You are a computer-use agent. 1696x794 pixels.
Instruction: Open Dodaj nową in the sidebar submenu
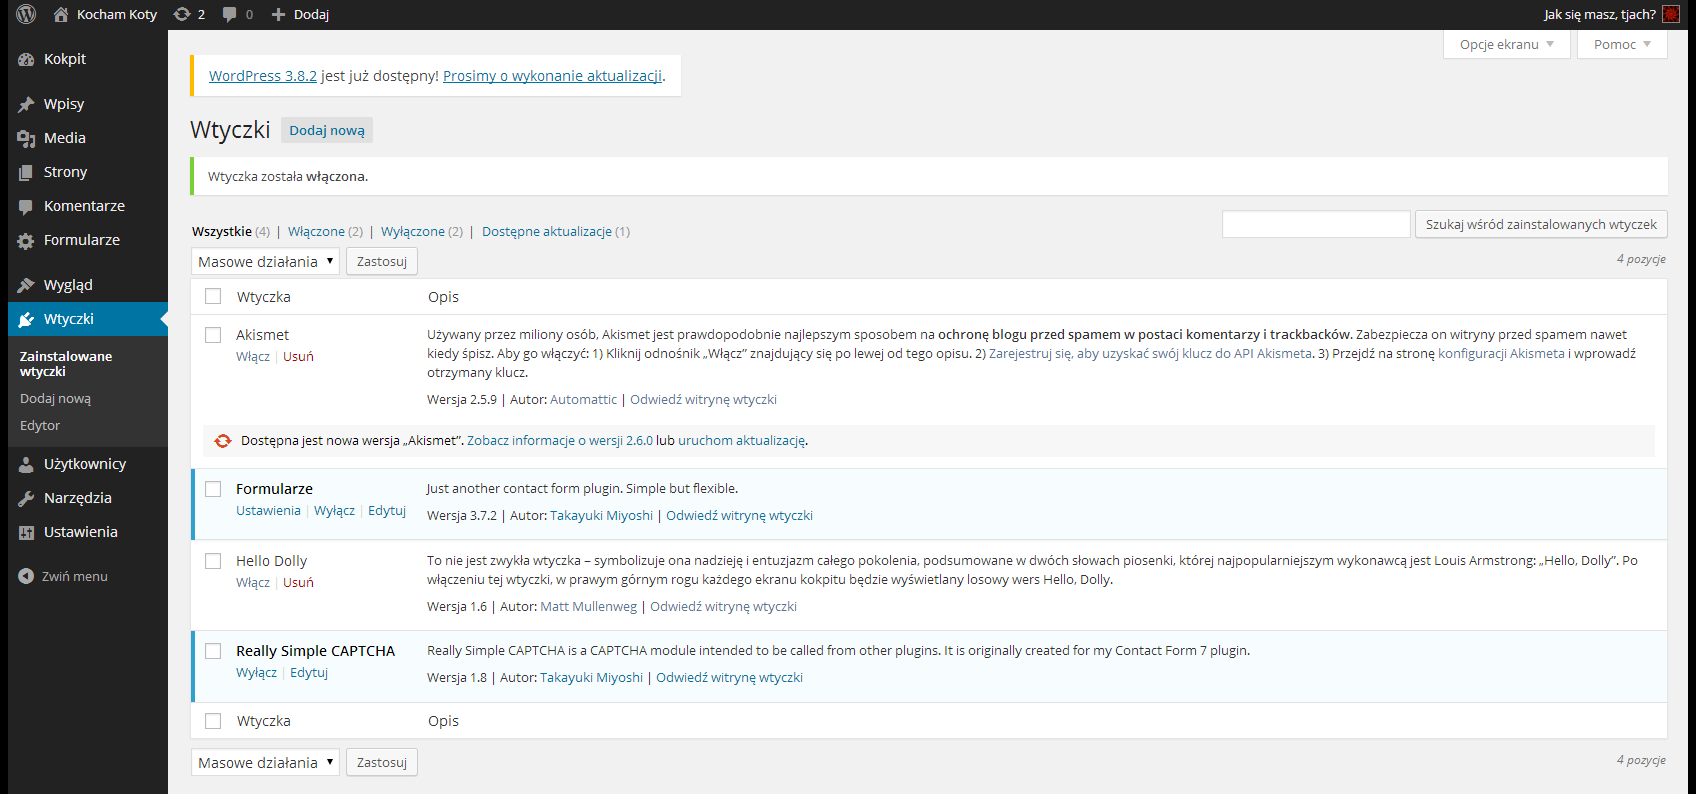tap(55, 398)
